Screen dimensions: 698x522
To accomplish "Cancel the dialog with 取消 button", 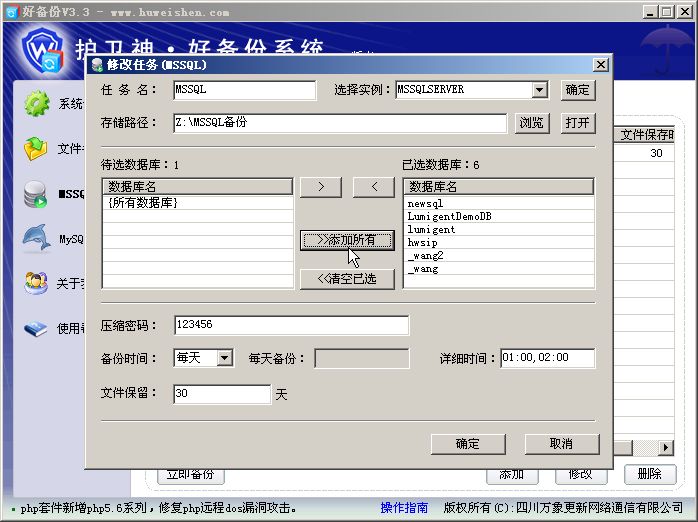I will [562, 444].
